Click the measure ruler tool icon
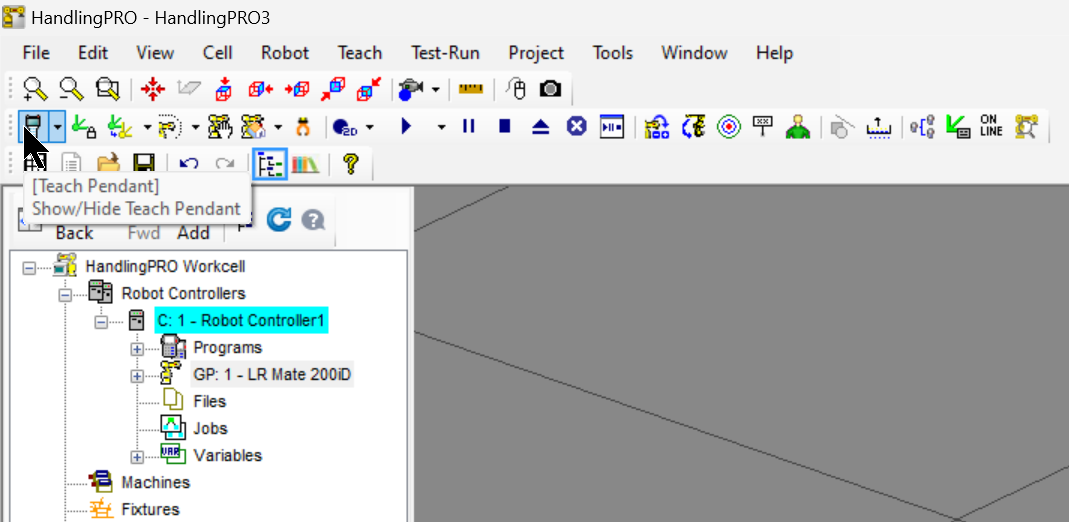This screenshot has width=1069, height=522. point(470,89)
